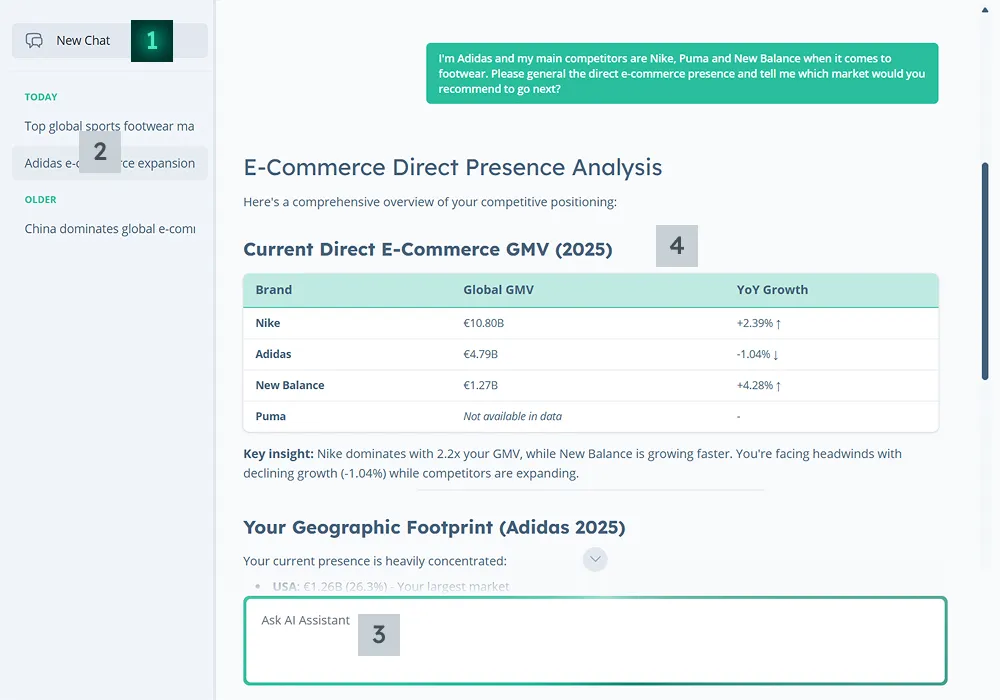Click the vertical scrollbar on the right edge
The width and height of the screenshot is (1000, 700).
pos(985,270)
